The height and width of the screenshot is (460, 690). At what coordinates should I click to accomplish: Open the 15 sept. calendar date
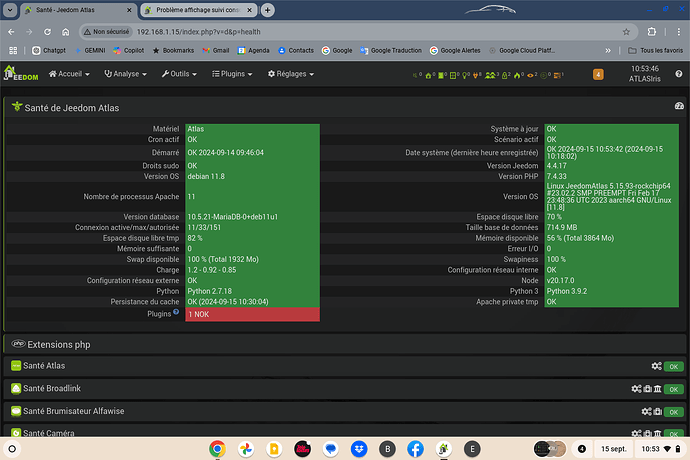[613, 449]
